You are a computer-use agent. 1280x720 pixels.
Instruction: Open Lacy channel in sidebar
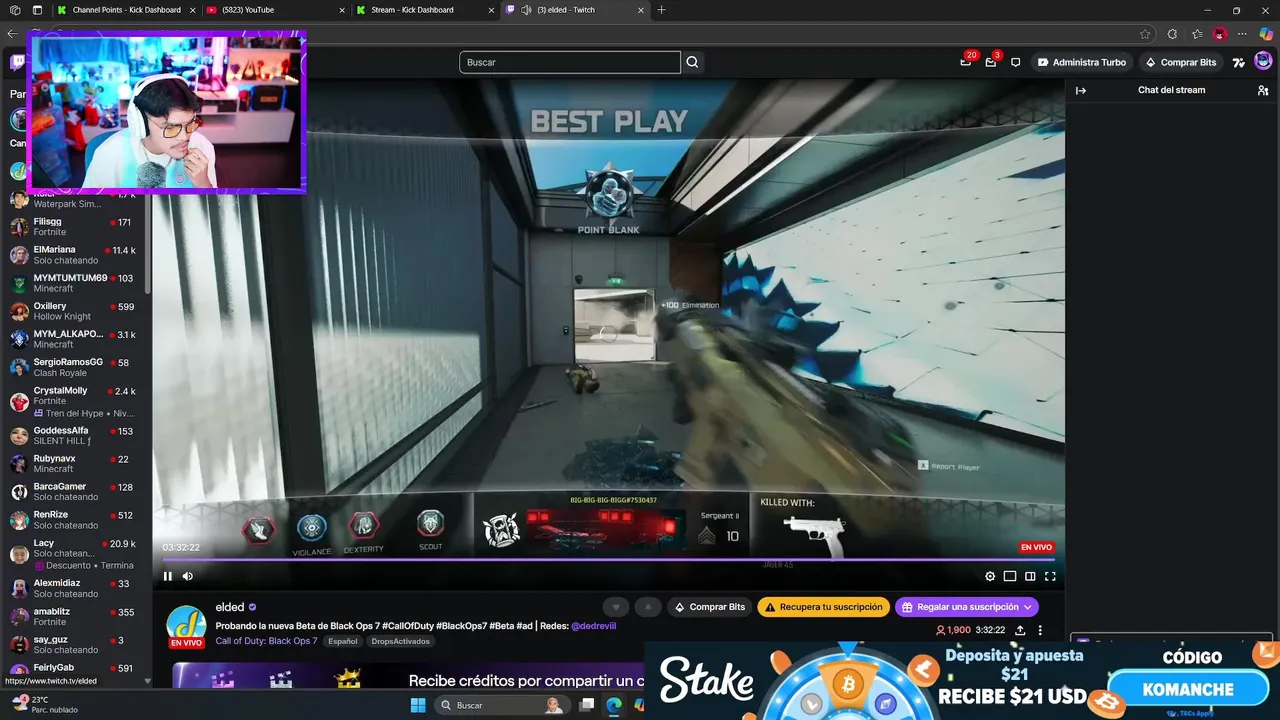point(76,553)
